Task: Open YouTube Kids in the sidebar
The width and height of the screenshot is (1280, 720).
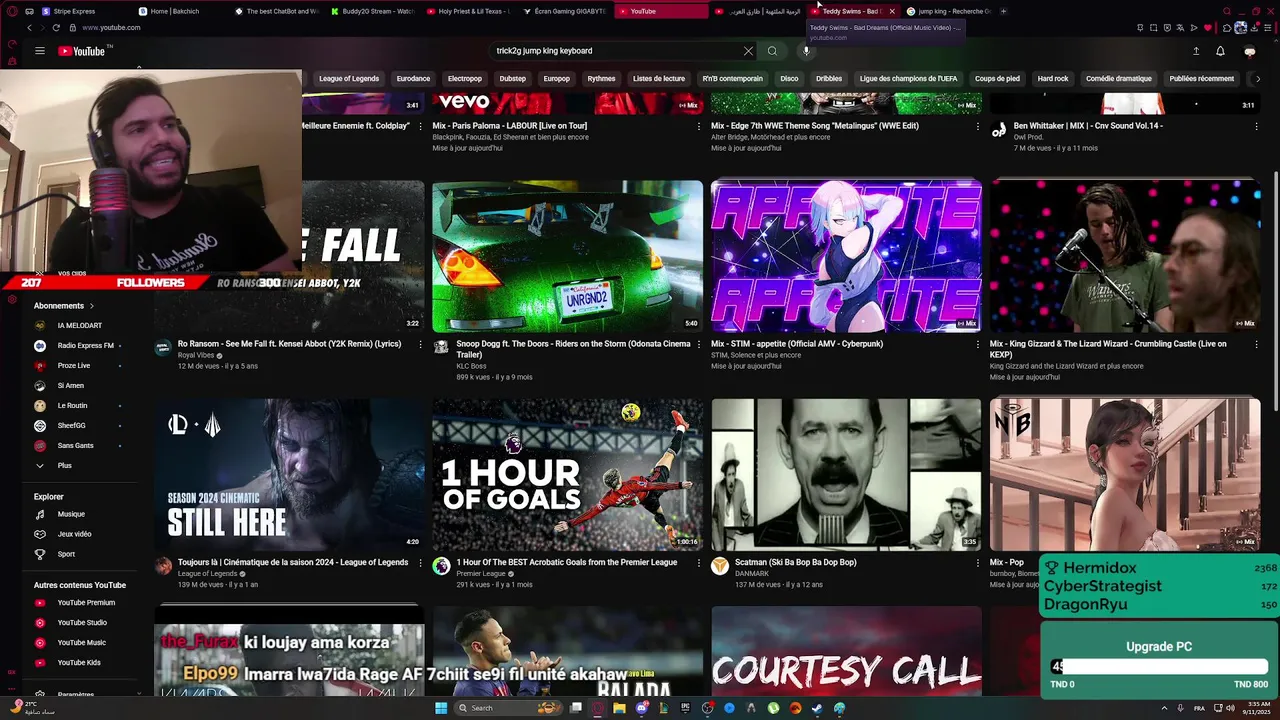Action: click(x=78, y=663)
